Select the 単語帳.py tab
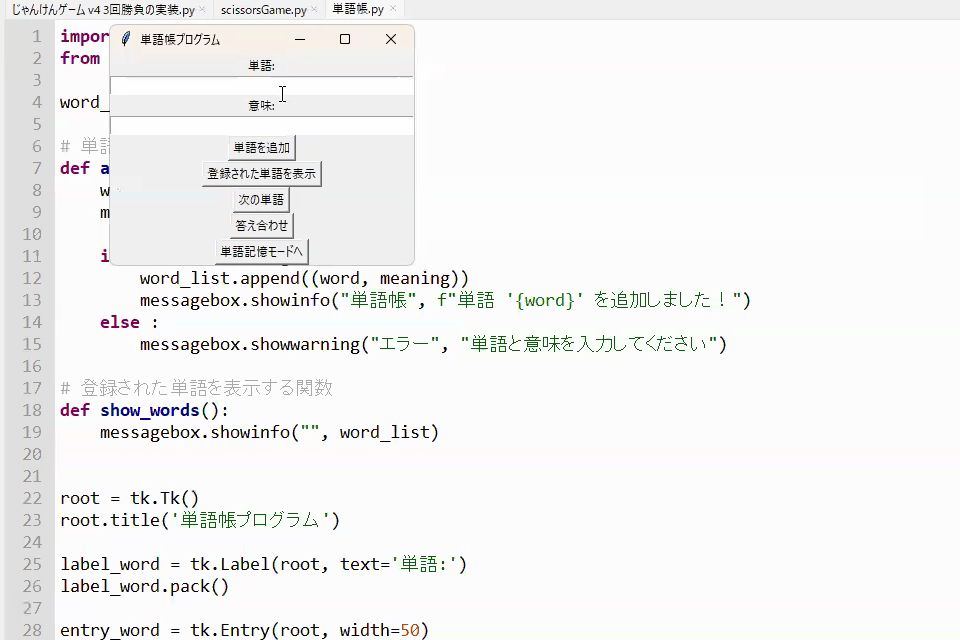 (358, 9)
